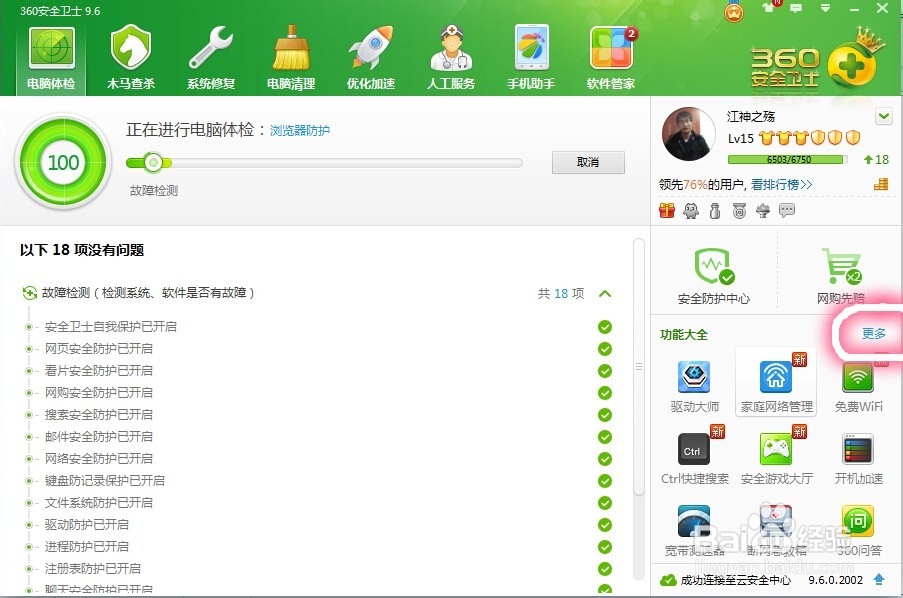Open 安全游戏大厅

click(776, 458)
